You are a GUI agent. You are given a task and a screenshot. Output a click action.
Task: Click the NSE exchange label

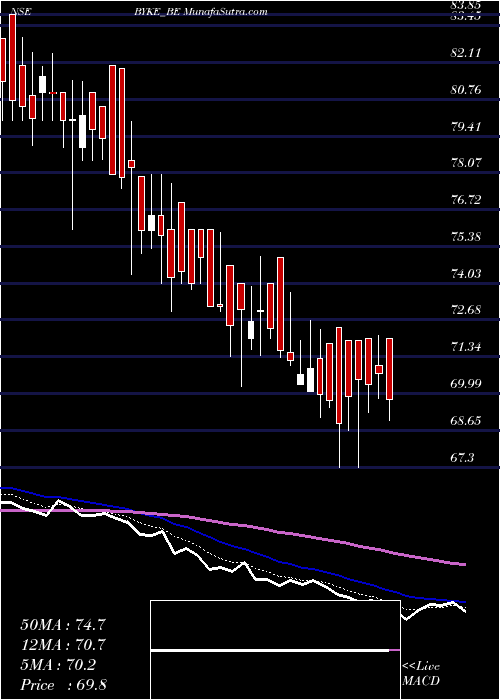click(x=19, y=12)
